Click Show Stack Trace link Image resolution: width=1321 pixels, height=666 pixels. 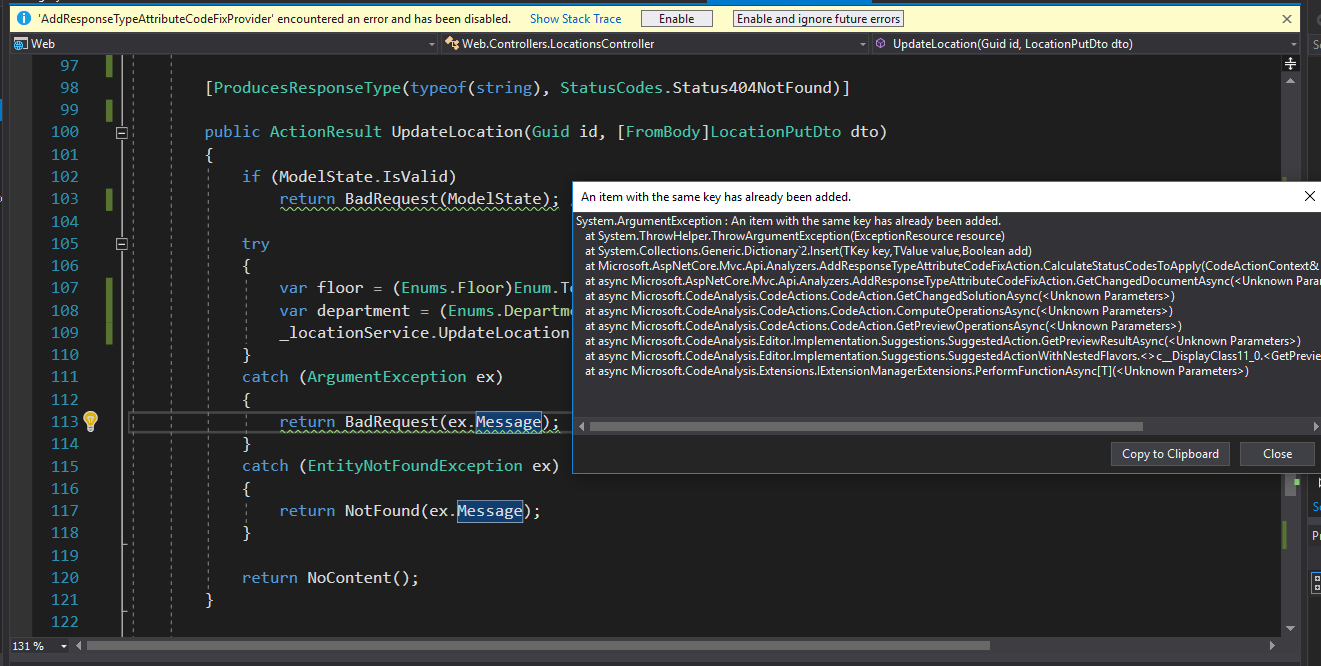[x=575, y=19]
